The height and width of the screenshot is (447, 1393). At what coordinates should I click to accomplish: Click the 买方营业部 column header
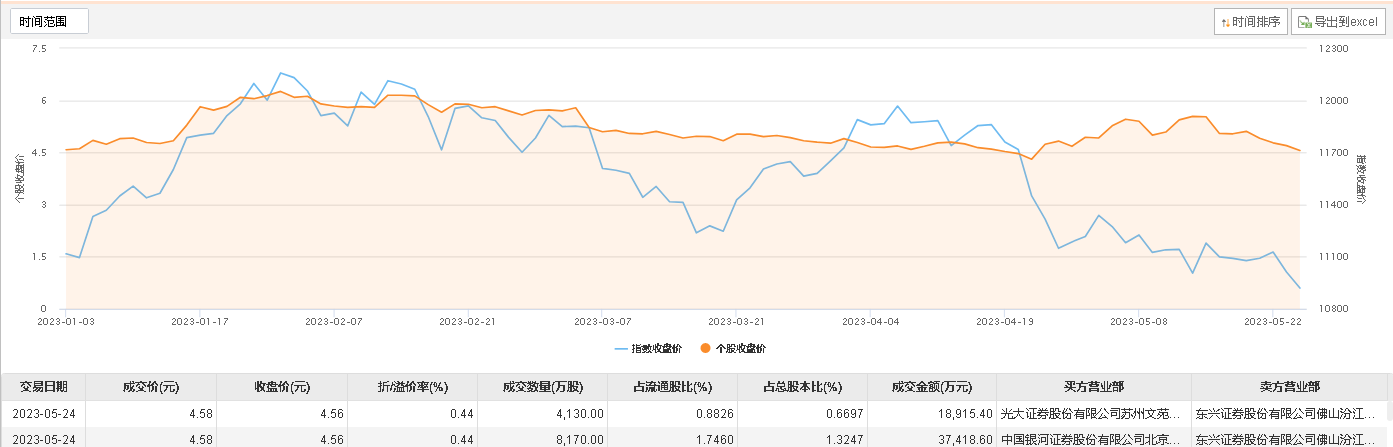pyautogui.click(x=1094, y=387)
